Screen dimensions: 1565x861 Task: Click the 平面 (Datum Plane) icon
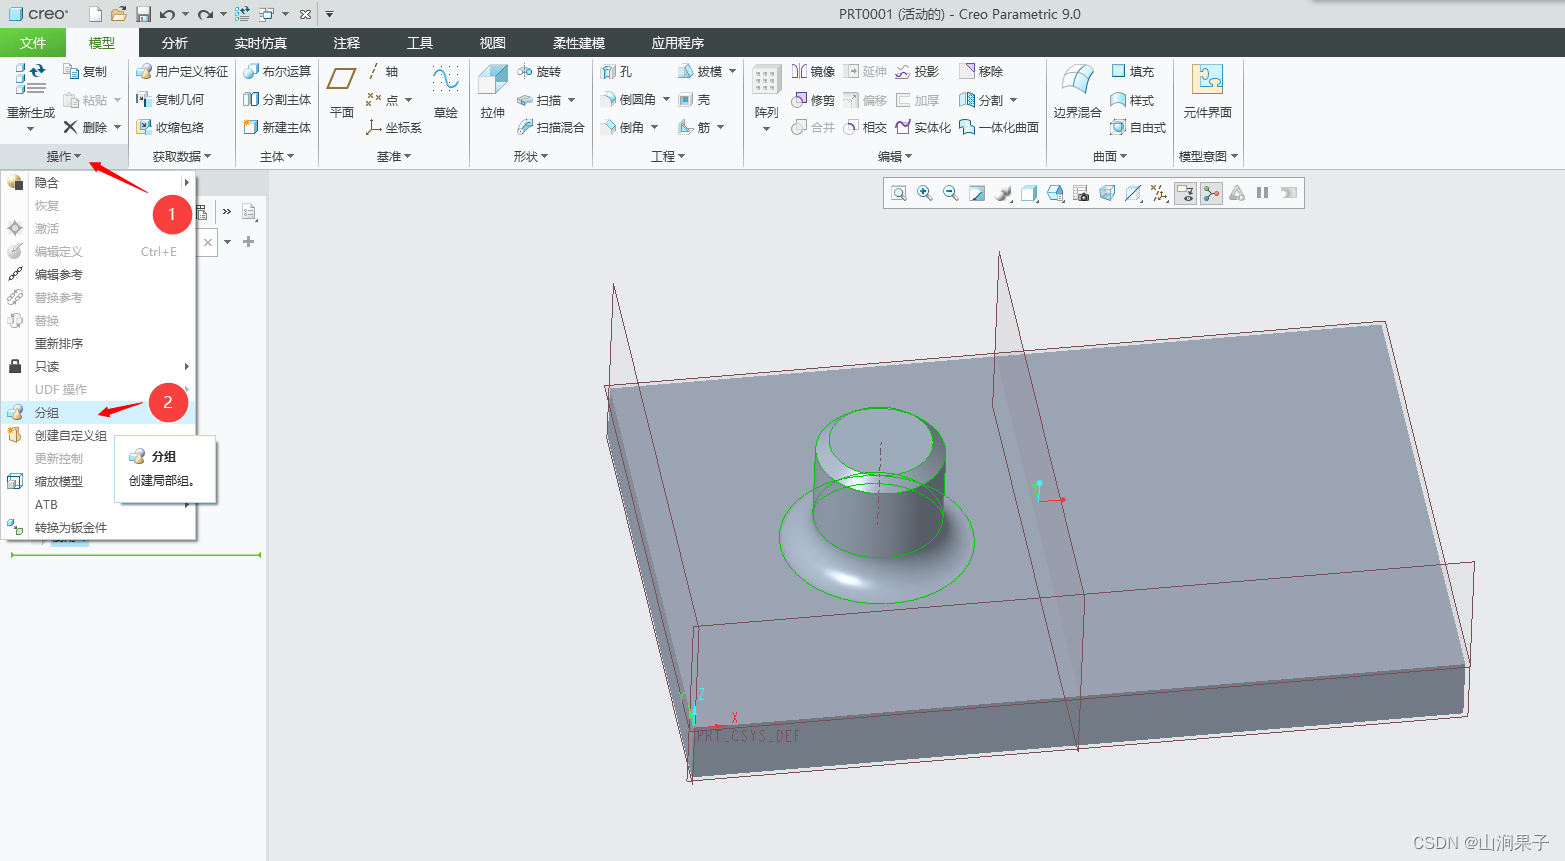tap(342, 81)
